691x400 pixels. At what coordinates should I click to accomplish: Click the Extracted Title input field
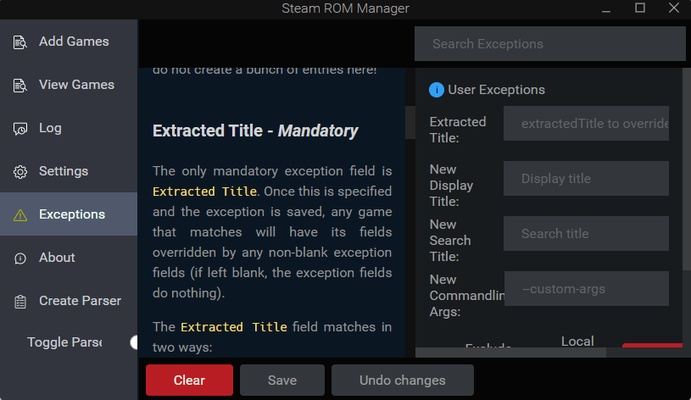(586, 123)
